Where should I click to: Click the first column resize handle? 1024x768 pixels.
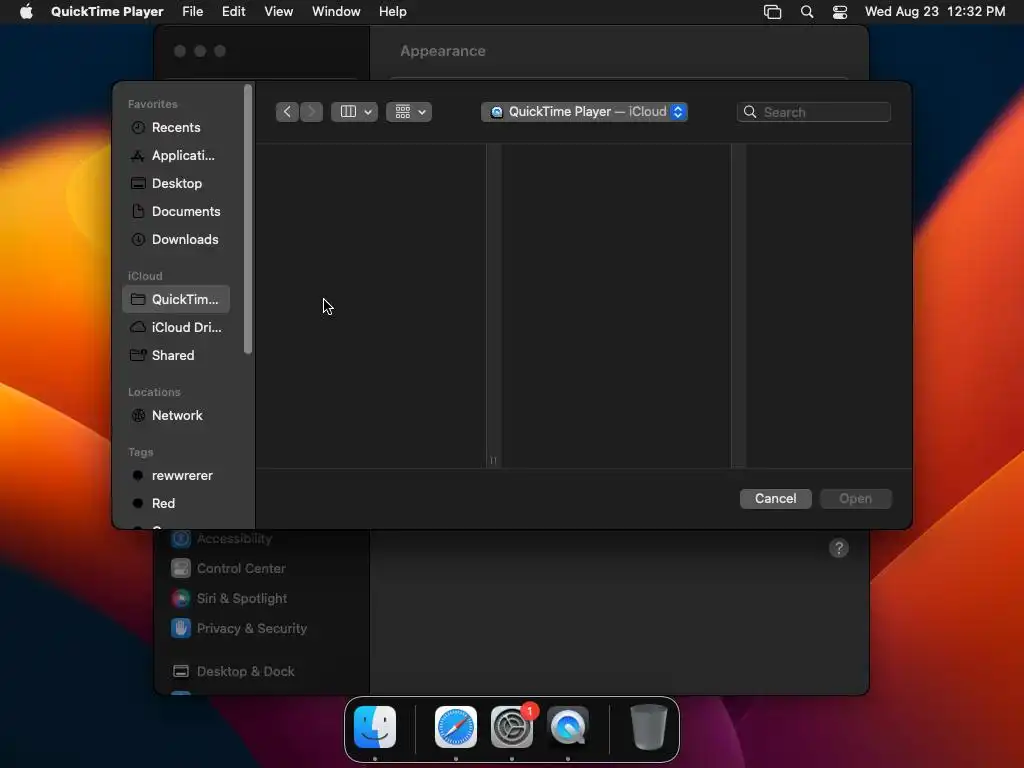point(493,460)
